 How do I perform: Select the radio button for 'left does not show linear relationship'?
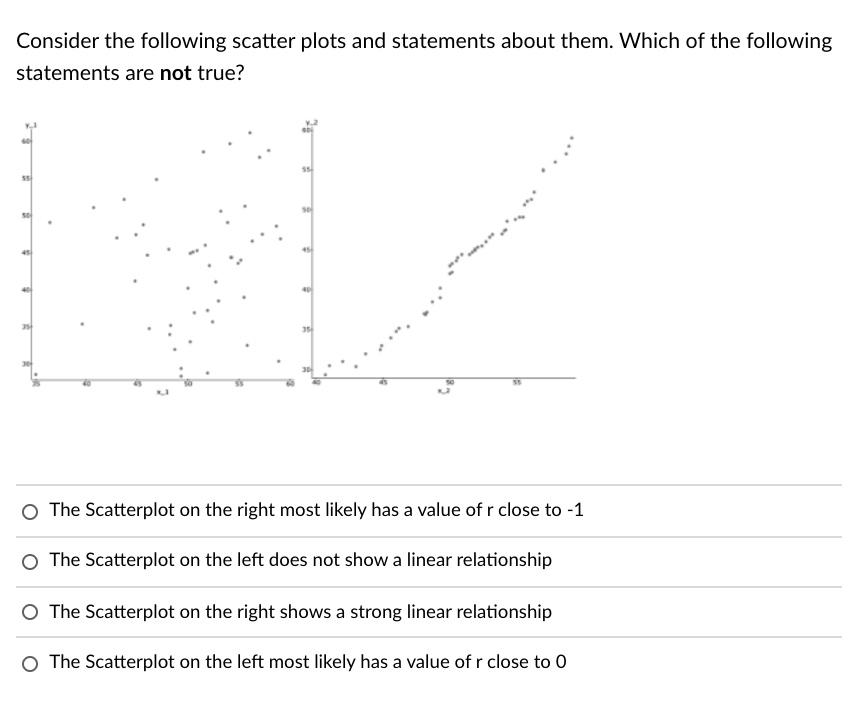[x=30, y=561]
